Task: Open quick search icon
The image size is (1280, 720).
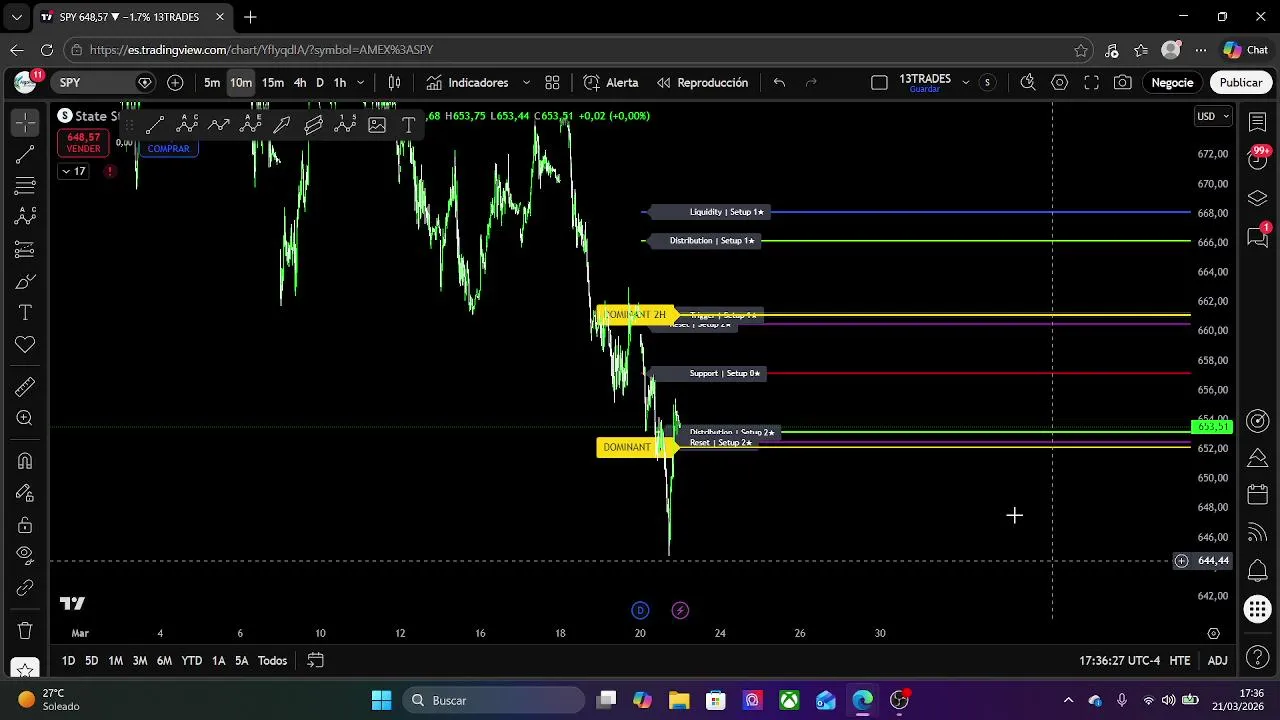Action: [1027, 83]
